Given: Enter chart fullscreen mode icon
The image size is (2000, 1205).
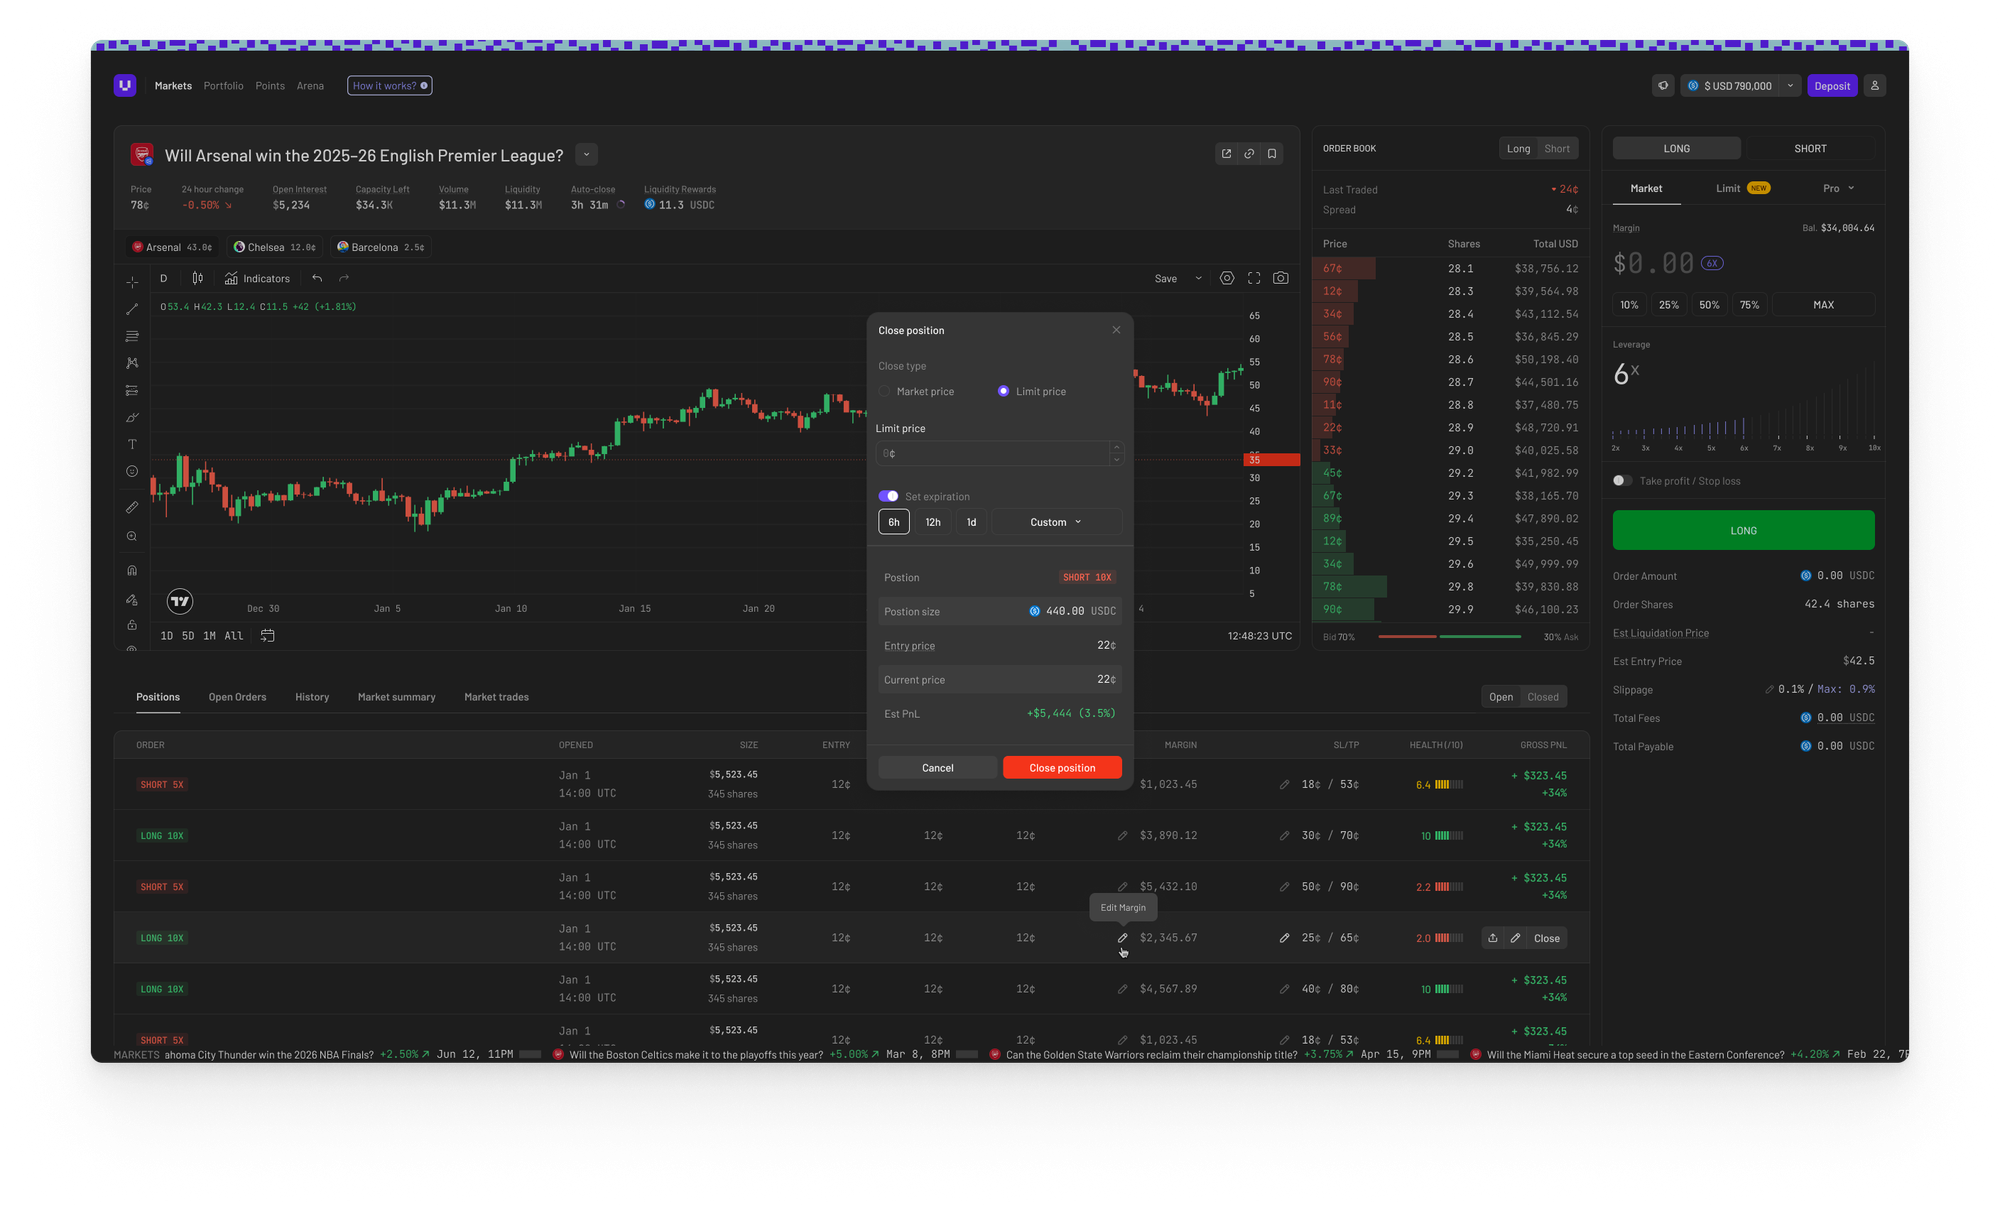Looking at the screenshot, I should [1254, 278].
